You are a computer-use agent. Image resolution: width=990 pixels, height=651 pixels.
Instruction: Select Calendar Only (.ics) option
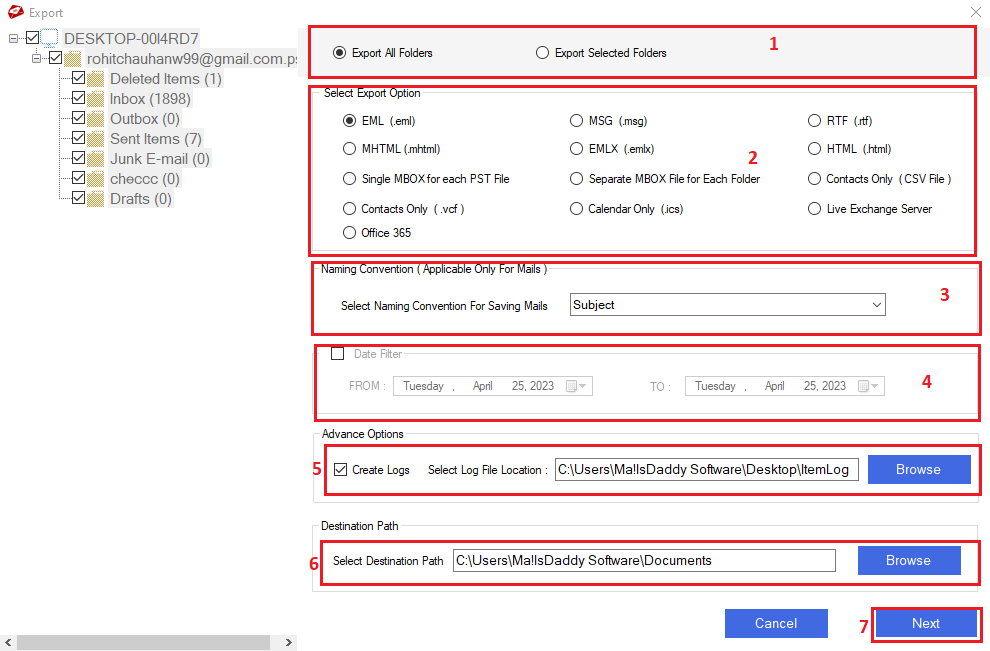tap(576, 209)
